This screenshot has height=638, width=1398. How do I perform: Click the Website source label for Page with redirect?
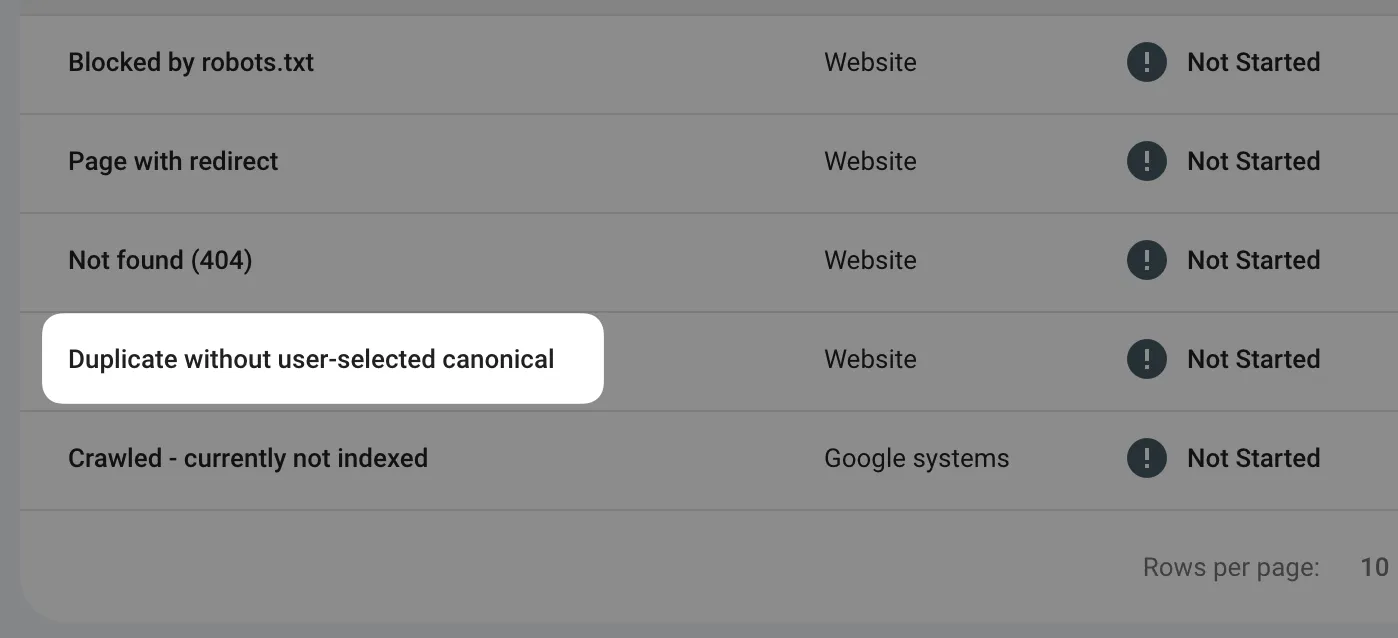(x=869, y=161)
